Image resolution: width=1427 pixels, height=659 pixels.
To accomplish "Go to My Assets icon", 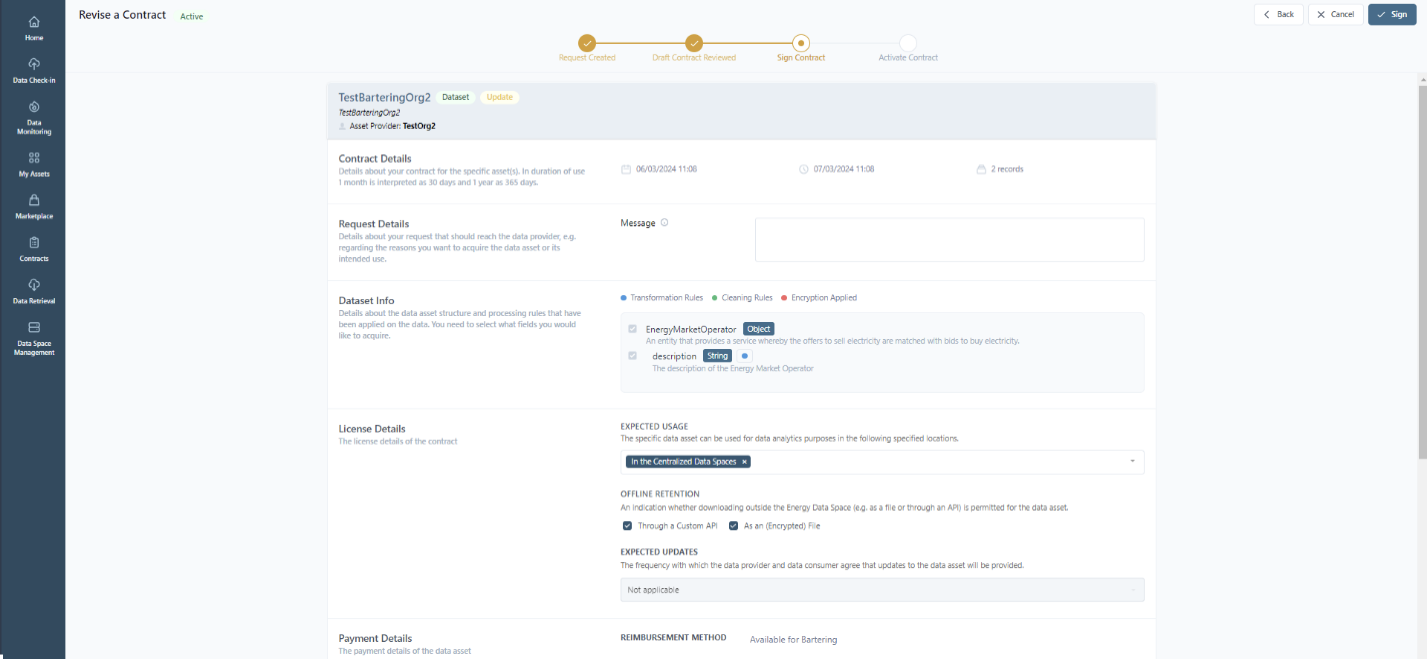I will (x=34, y=158).
